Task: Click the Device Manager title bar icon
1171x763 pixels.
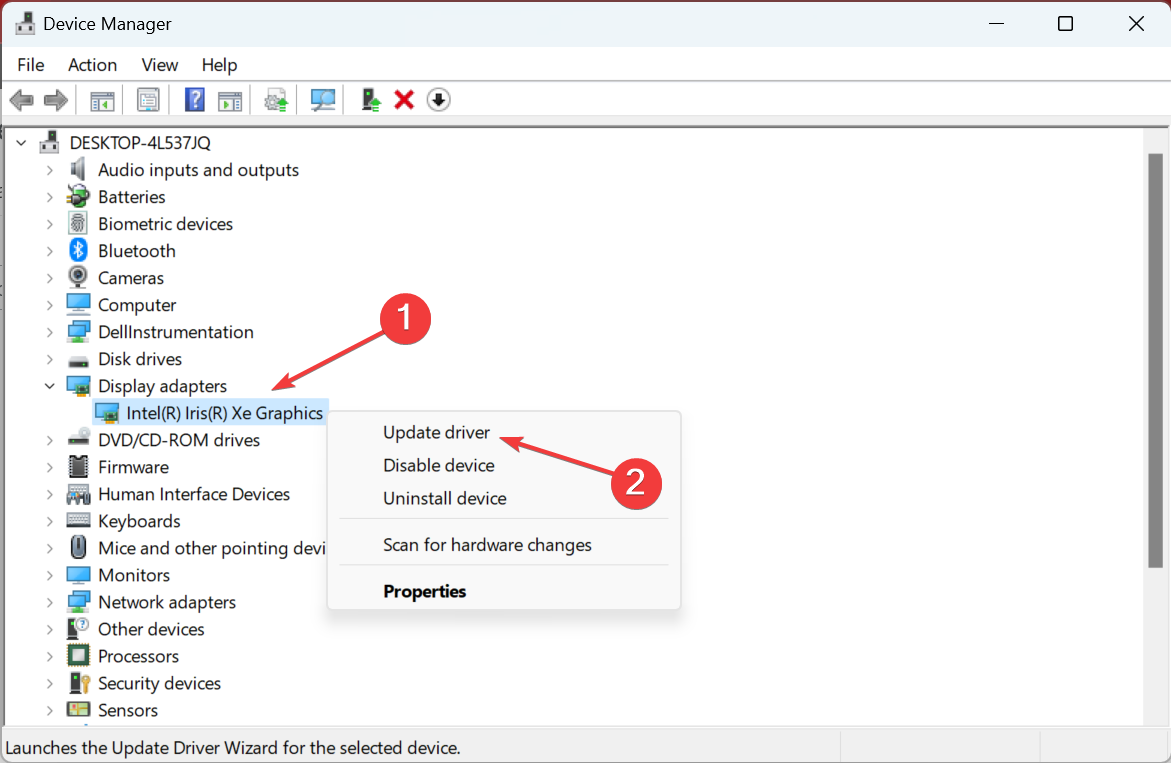Action: click(x=25, y=24)
